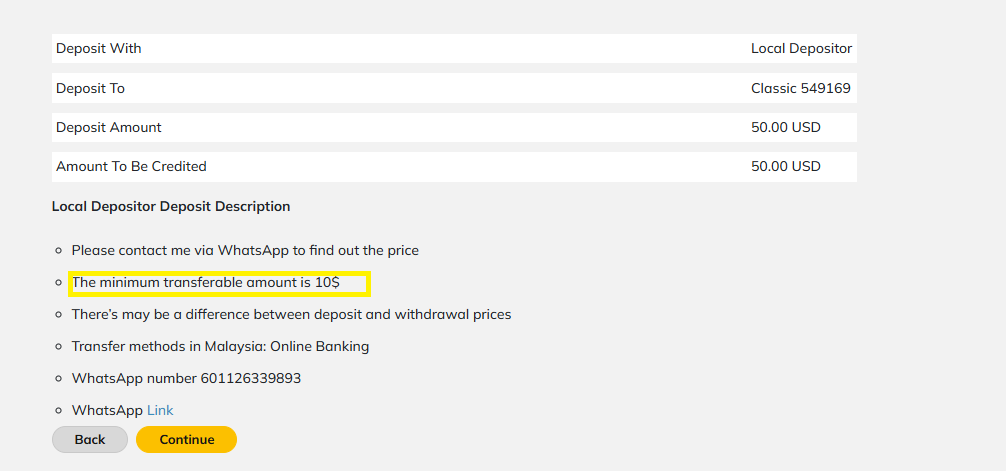1006x471 pixels.
Task: Click the yellow Continue button
Action: tap(187, 440)
